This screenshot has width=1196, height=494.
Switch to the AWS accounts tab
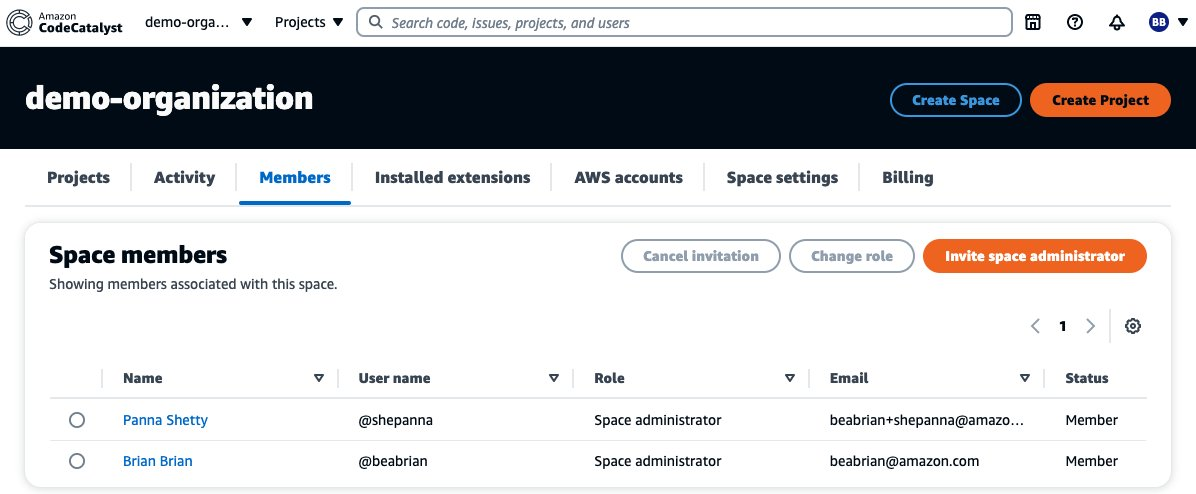click(x=628, y=178)
